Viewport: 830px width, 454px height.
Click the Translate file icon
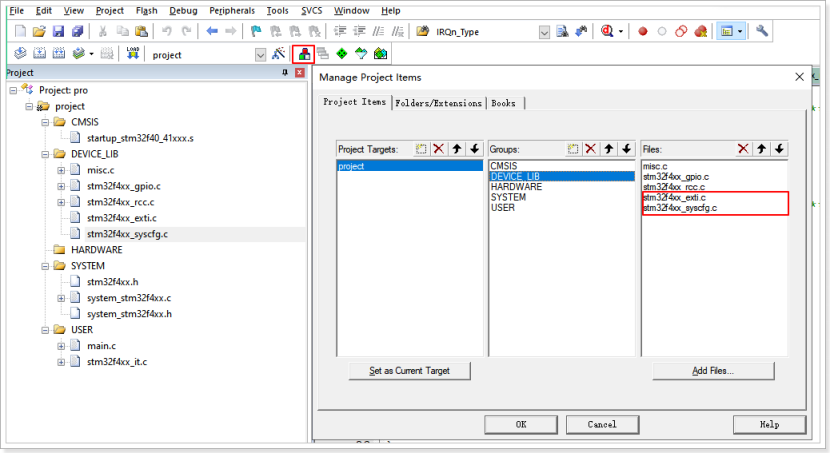pos(20,53)
